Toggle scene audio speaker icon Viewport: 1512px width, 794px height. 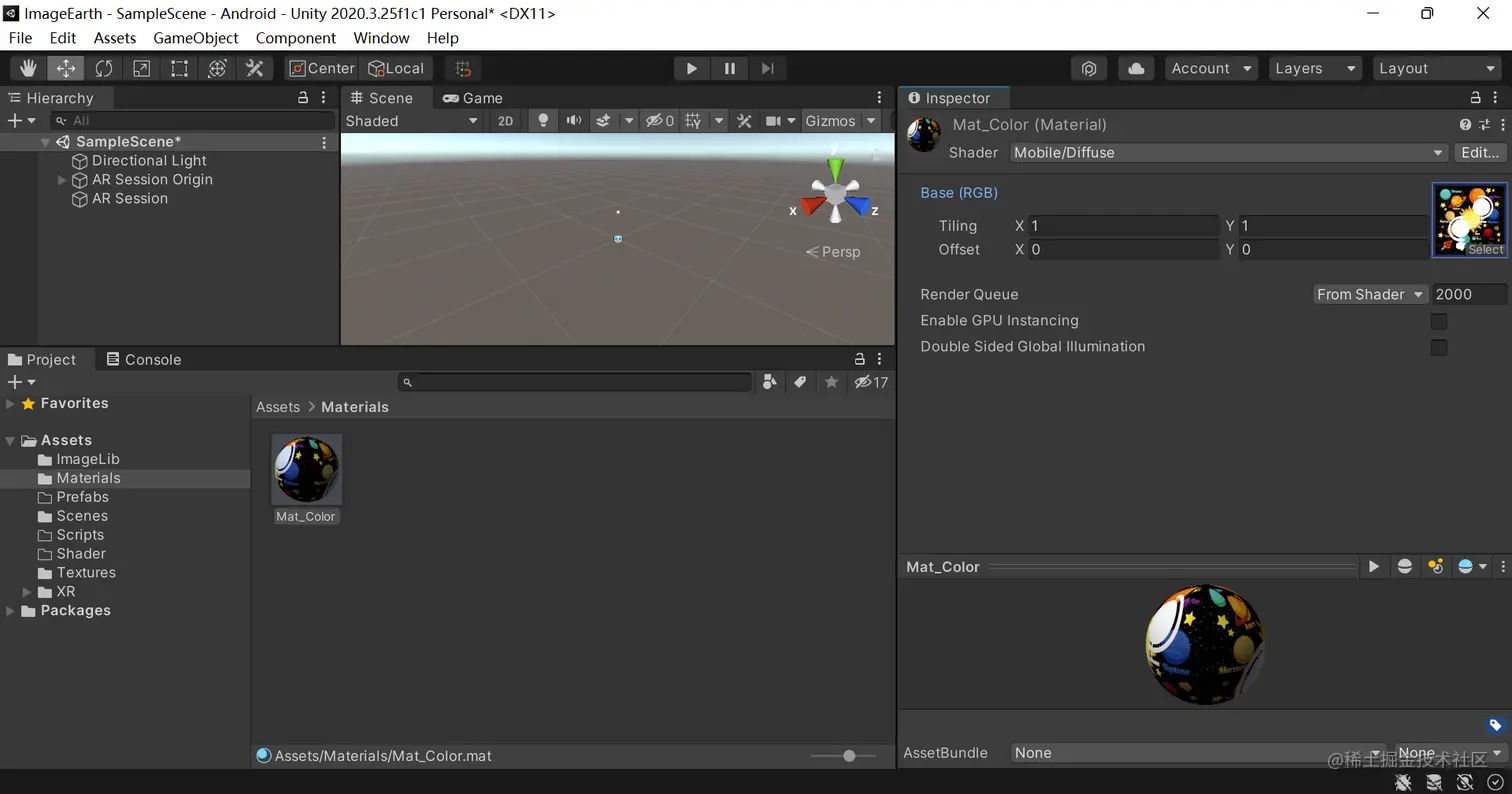(574, 121)
